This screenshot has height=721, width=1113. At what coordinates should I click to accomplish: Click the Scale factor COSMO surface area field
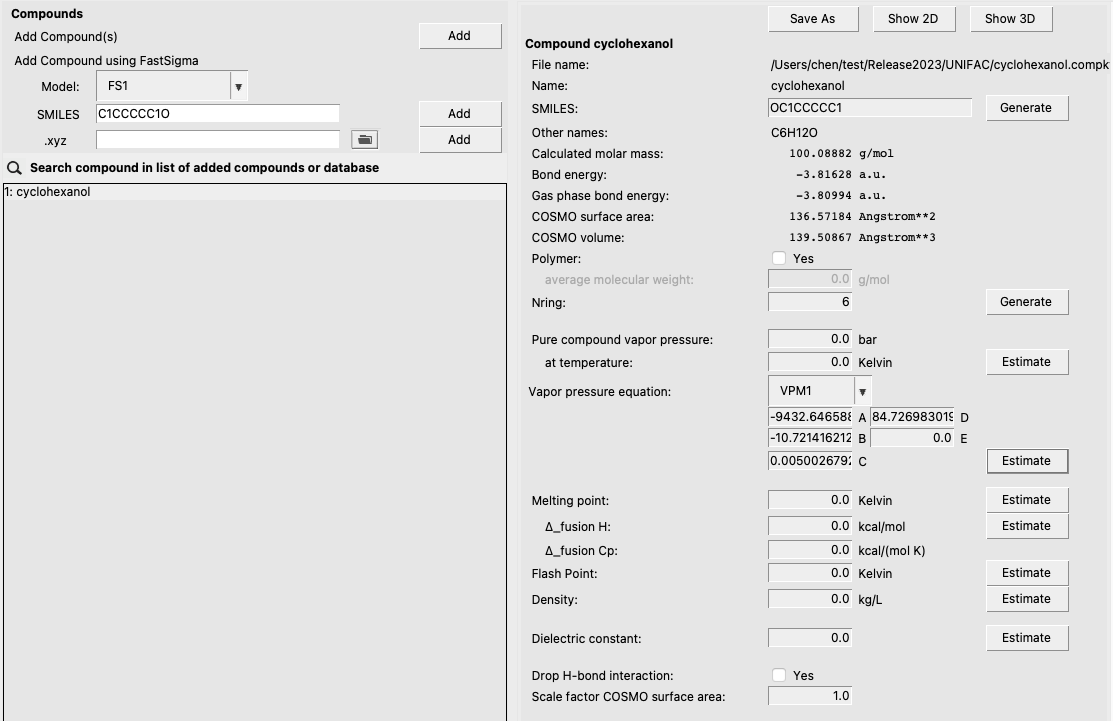[x=810, y=696]
